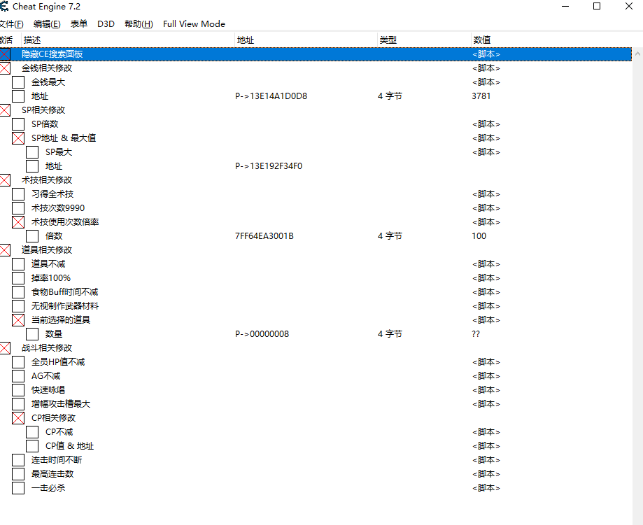Enable the AG不减 checkbox
Screen dimensions: 643x525
click(18, 376)
